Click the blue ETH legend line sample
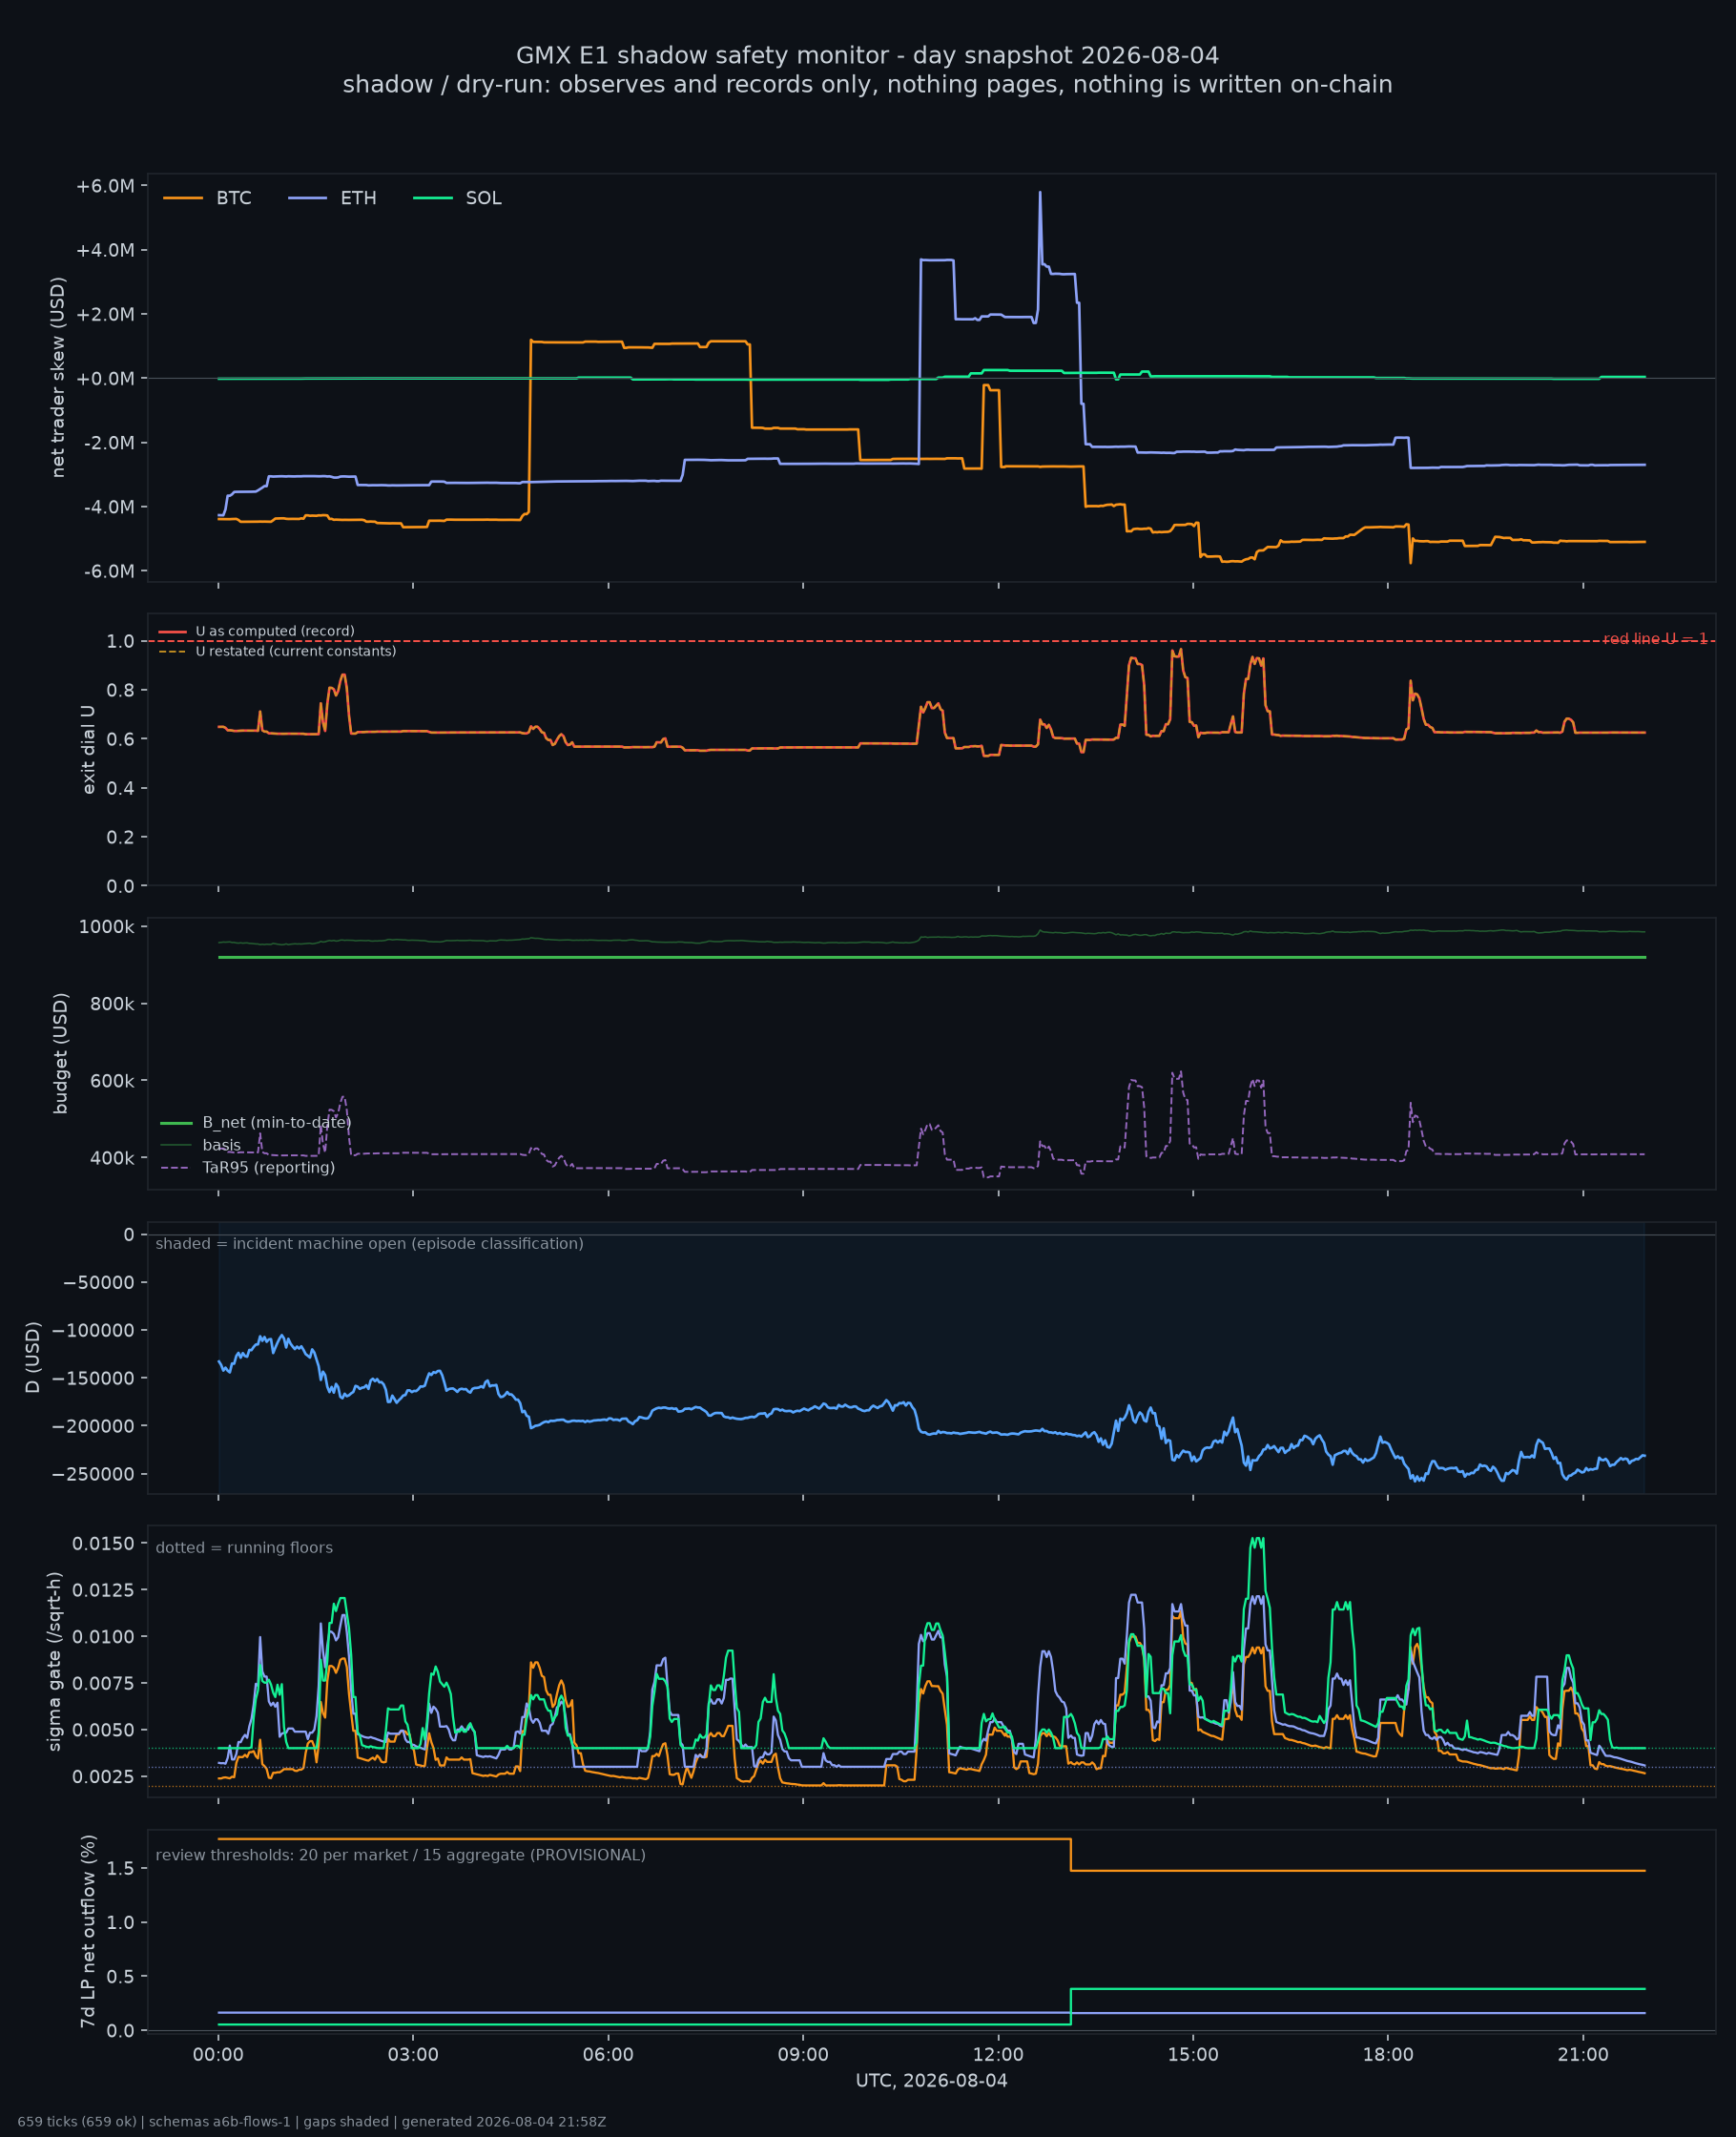The image size is (1736, 2137). coord(308,198)
